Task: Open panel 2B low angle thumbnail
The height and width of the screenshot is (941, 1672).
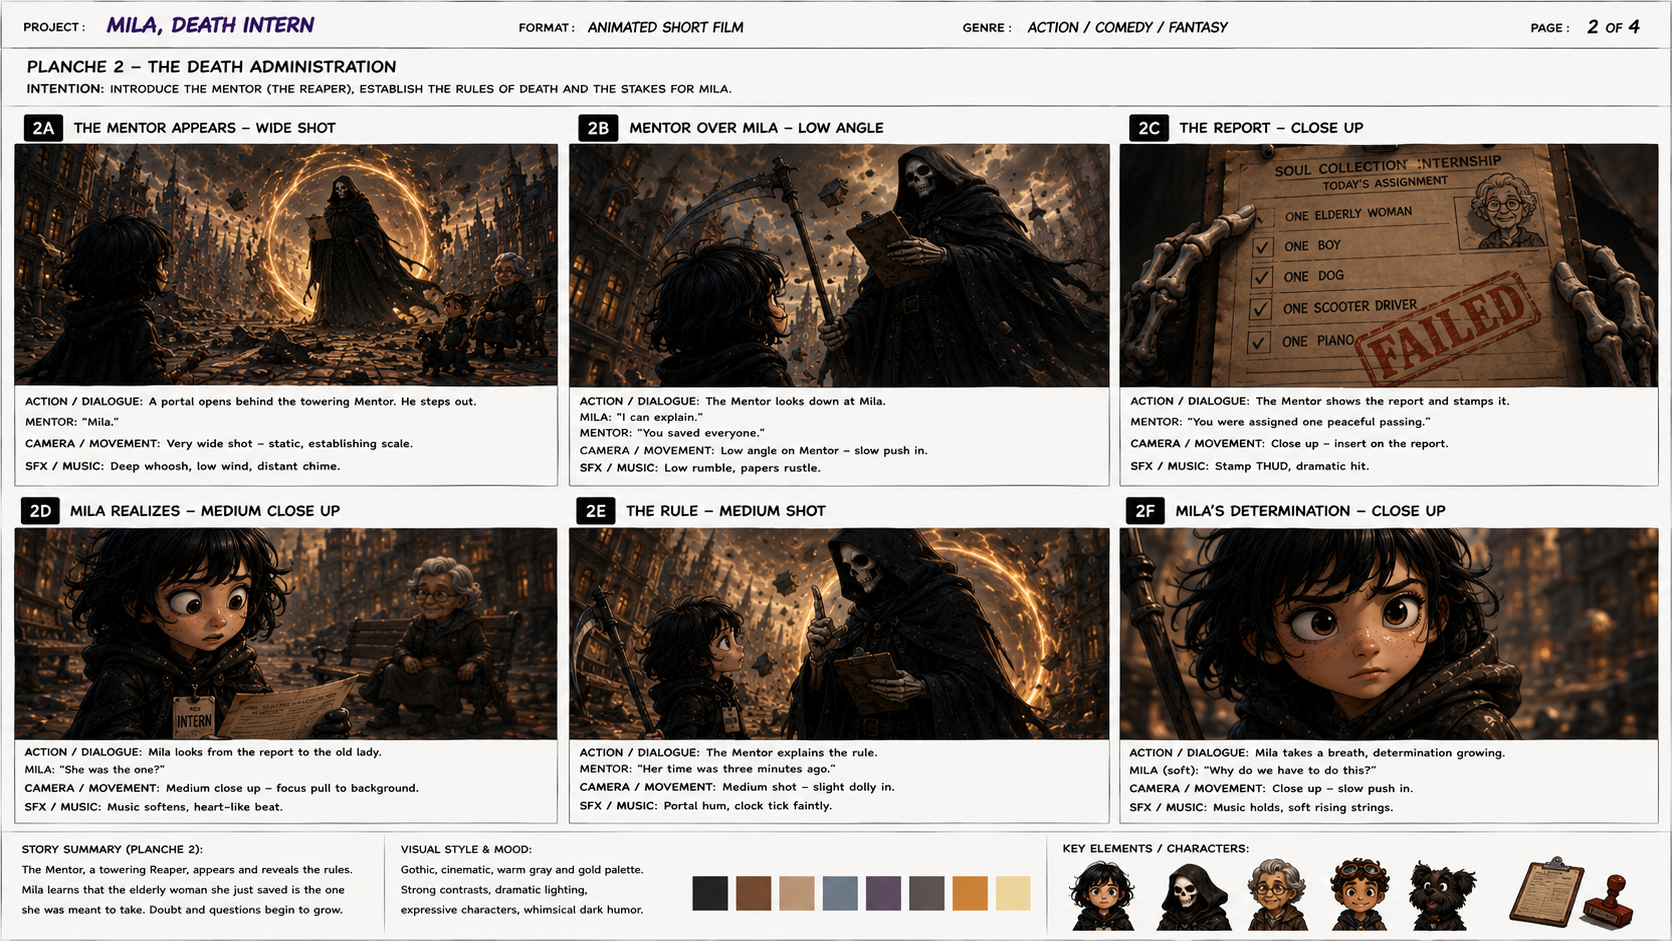Action: [x=839, y=265]
